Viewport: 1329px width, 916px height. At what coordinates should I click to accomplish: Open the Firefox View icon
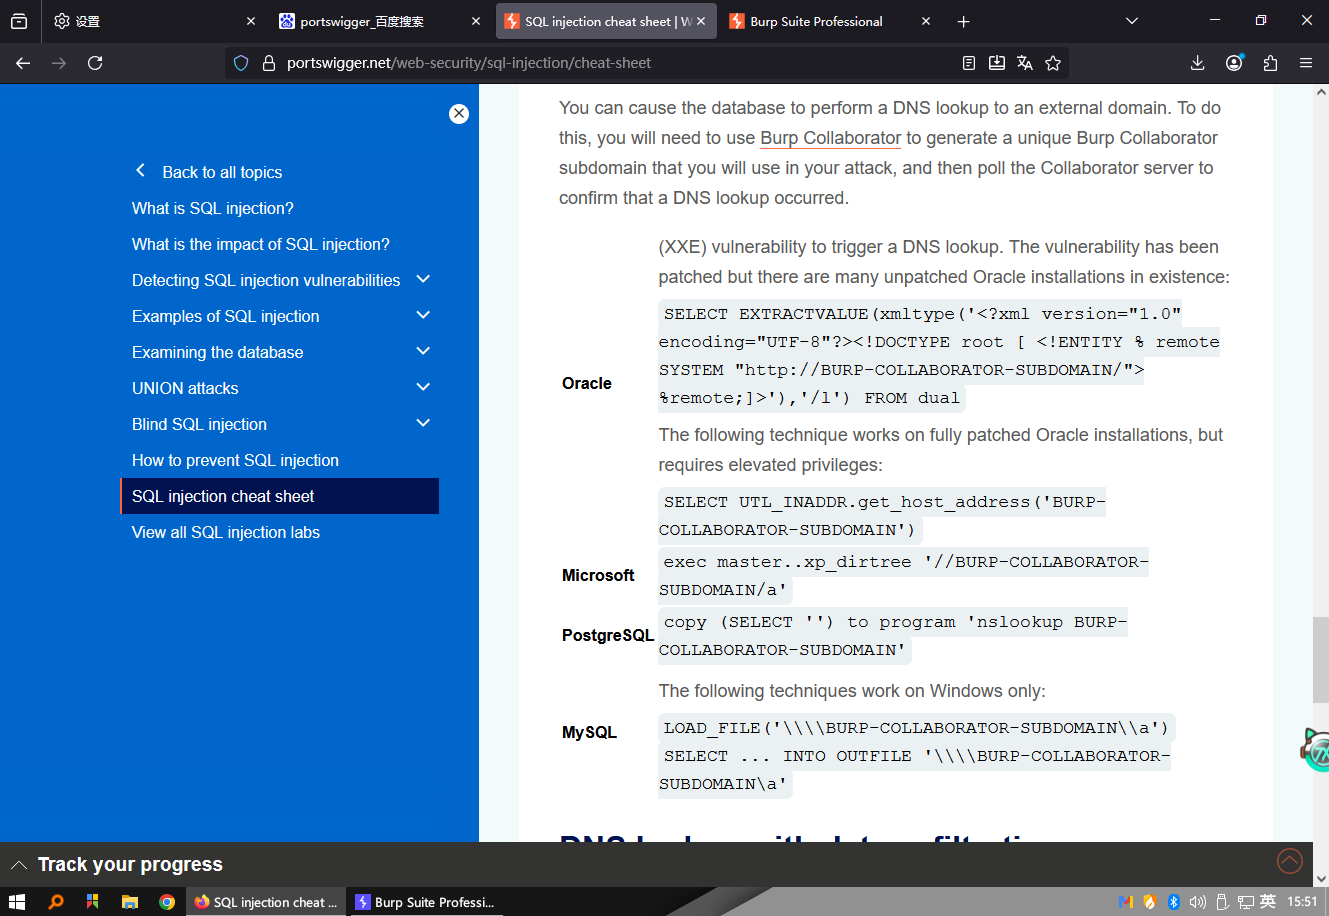click(19, 21)
